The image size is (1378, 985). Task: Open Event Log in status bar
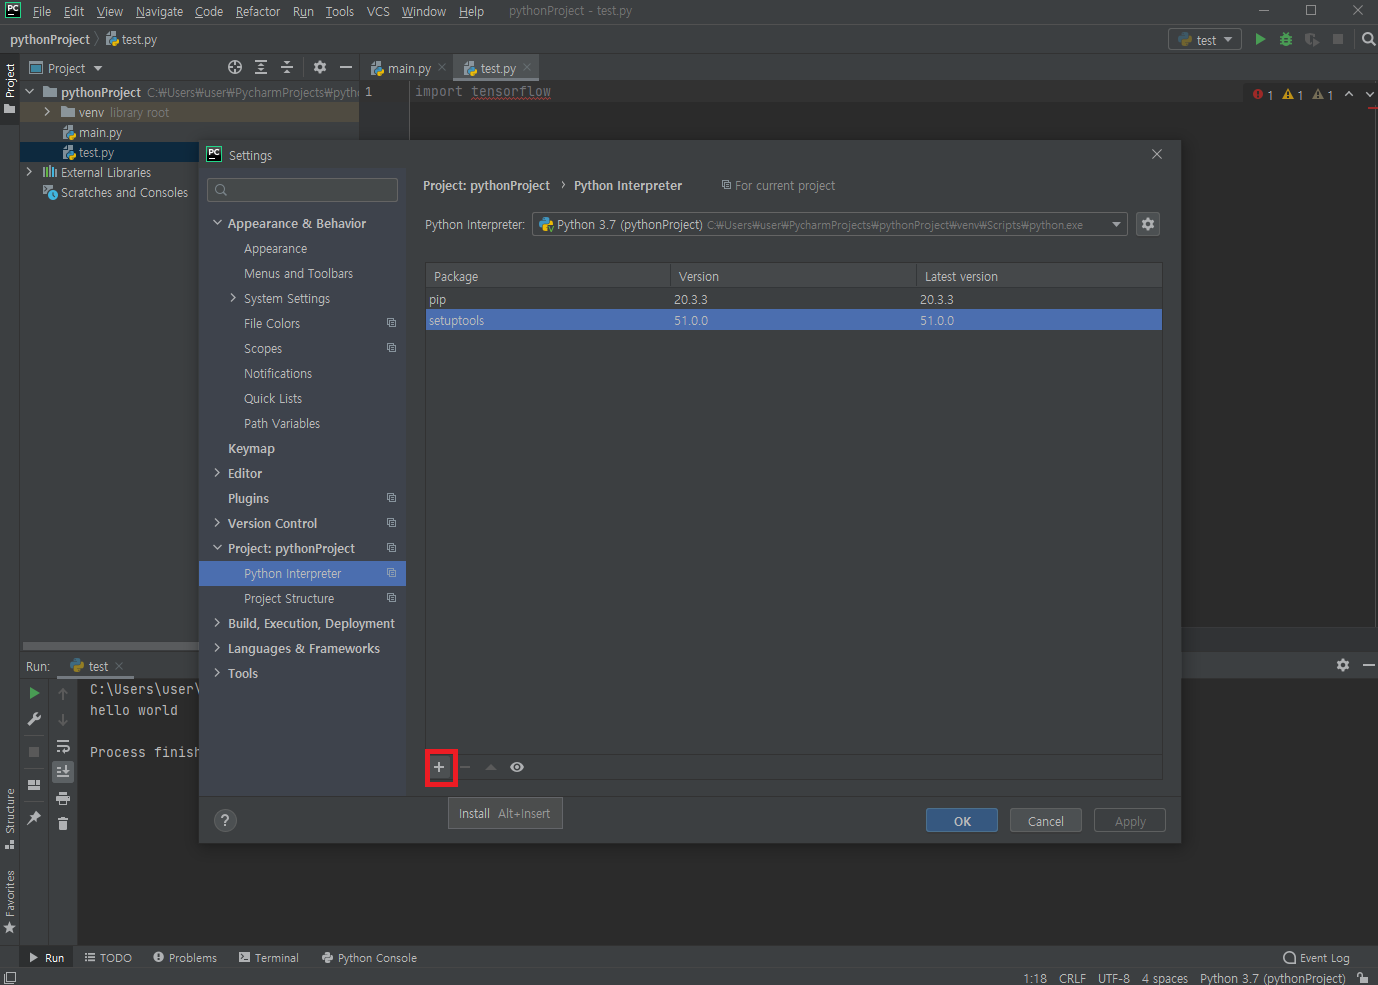[1316, 957]
